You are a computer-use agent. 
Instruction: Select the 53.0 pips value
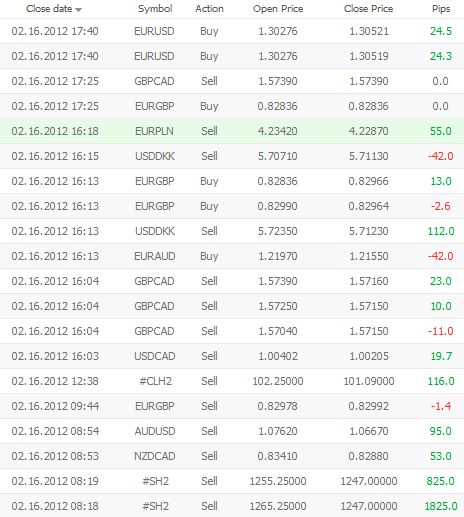click(x=441, y=456)
